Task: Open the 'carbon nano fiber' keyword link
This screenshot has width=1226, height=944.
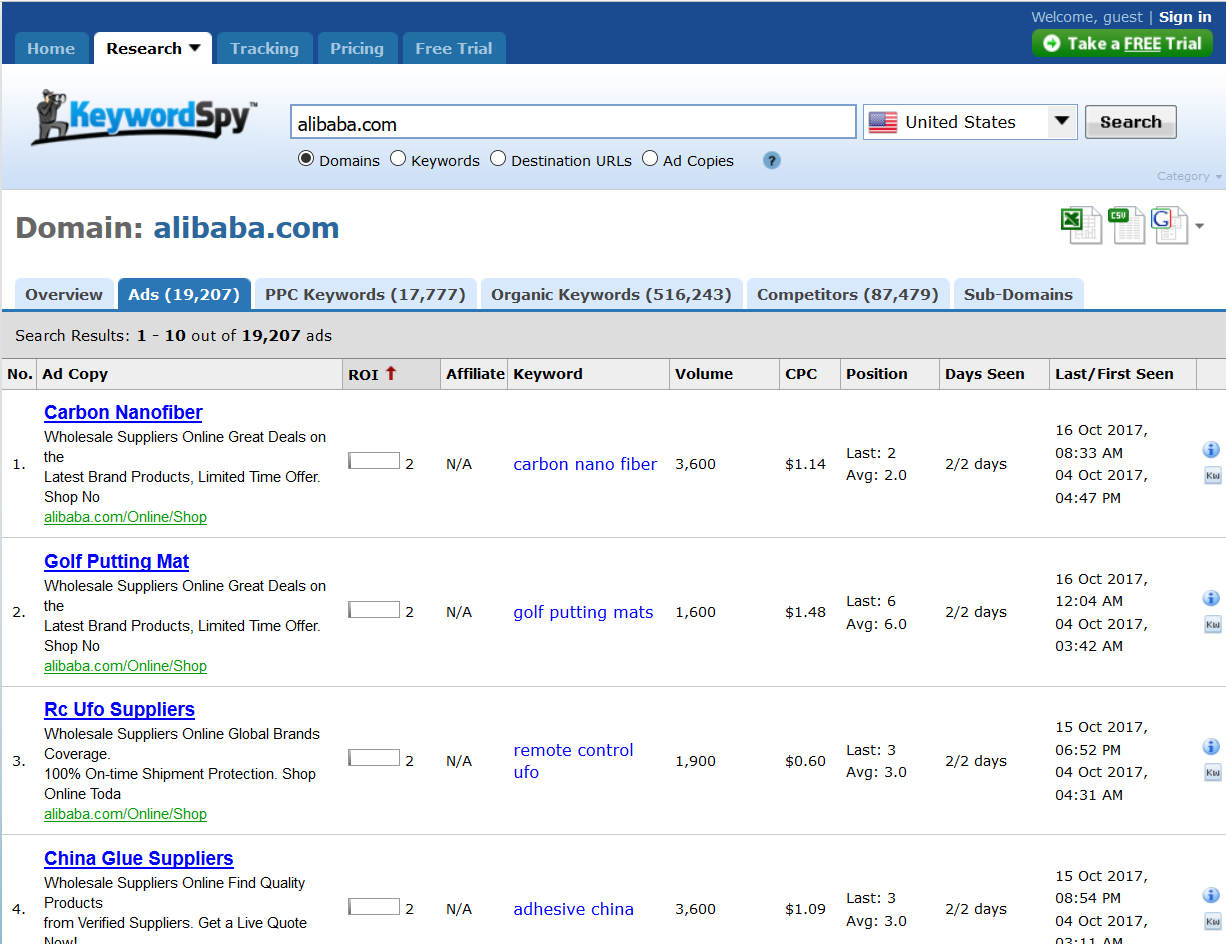Action: click(585, 464)
